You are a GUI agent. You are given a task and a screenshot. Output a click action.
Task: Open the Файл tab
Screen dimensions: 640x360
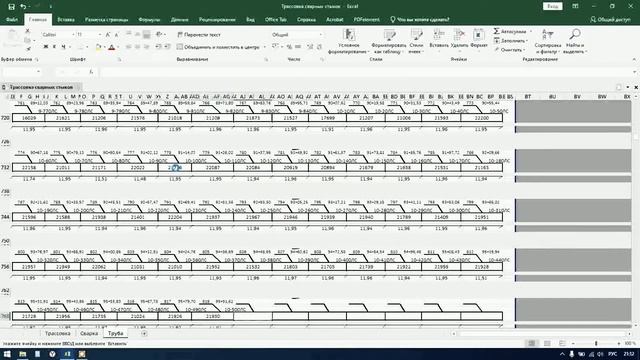[x=12, y=20]
